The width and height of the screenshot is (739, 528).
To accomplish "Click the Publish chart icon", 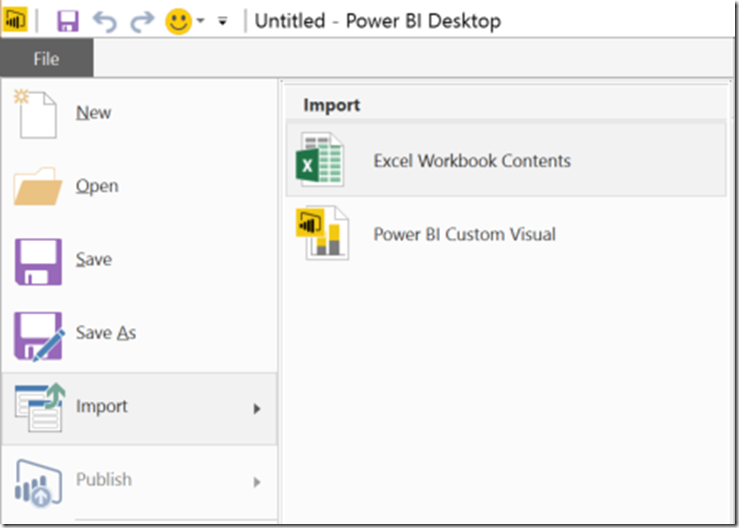I will click(38, 483).
